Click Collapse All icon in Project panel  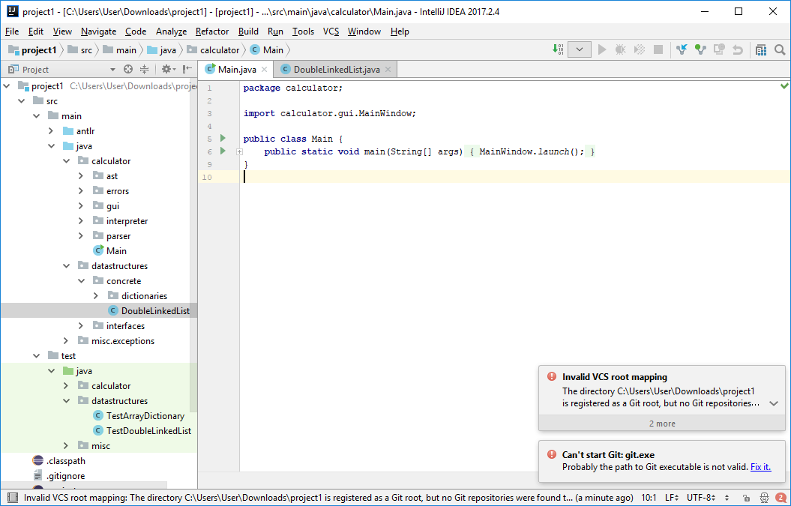144,69
